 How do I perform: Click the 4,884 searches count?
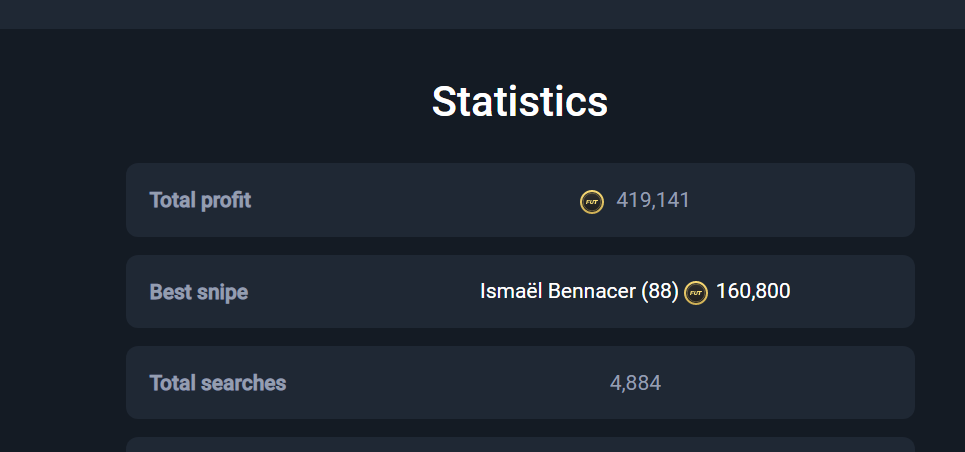635,383
